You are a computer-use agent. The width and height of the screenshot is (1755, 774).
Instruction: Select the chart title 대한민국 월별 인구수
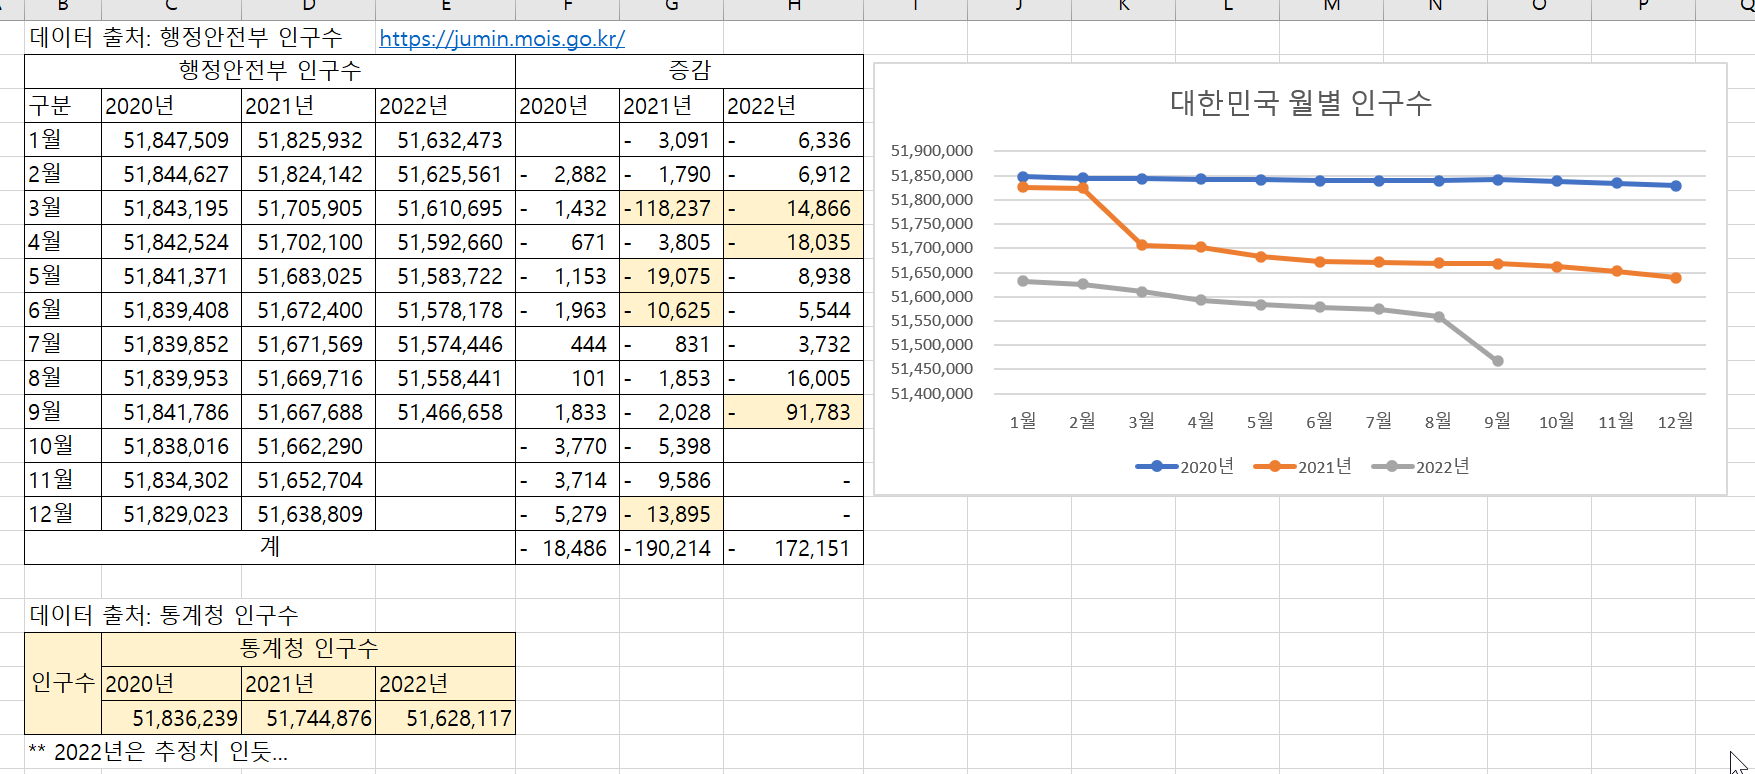[1300, 103]
